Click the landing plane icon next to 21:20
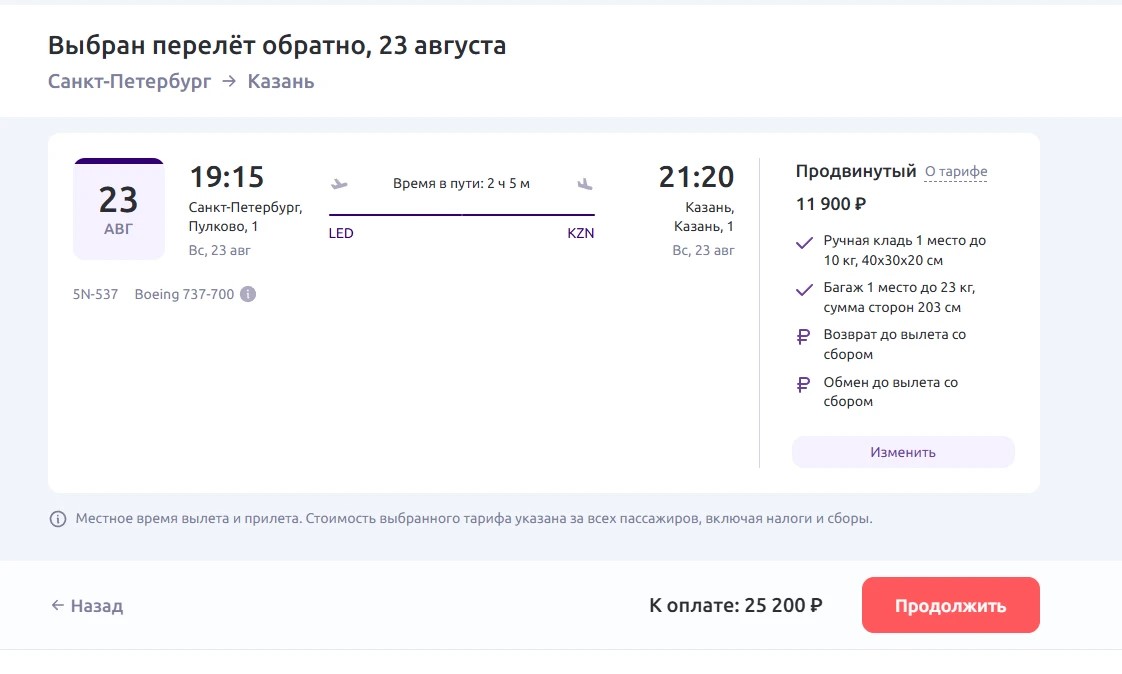 pyautogui.click(x=585, y=184)
